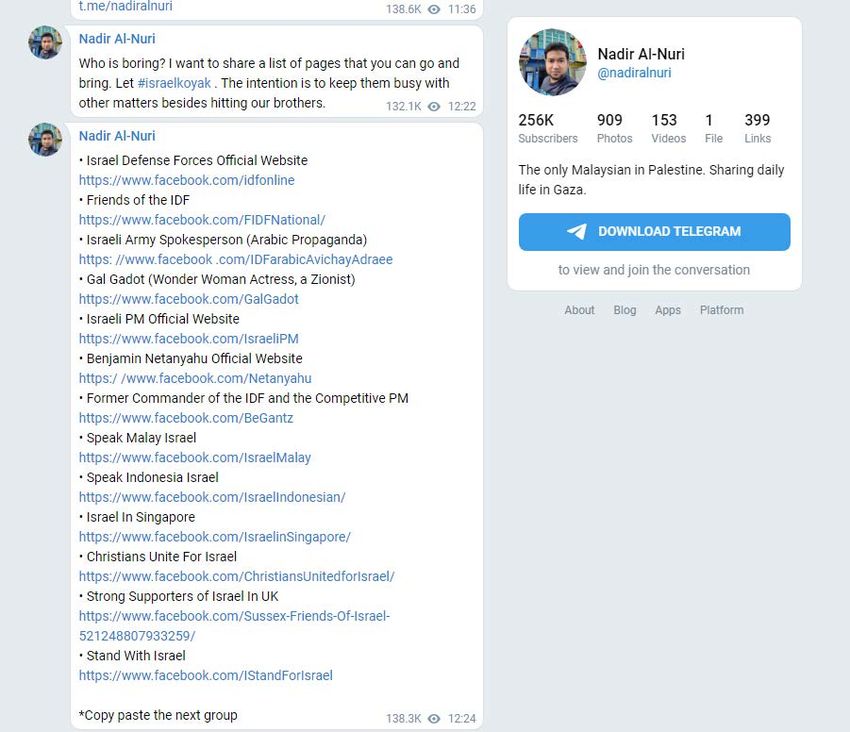Go to the Blog footer page

click(x=624, y=310)
